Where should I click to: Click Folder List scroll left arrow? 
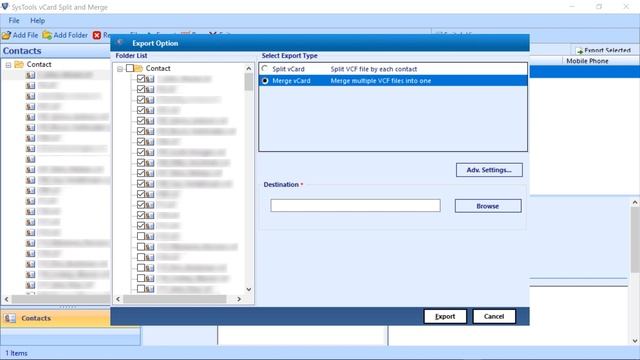coord(118,299)
